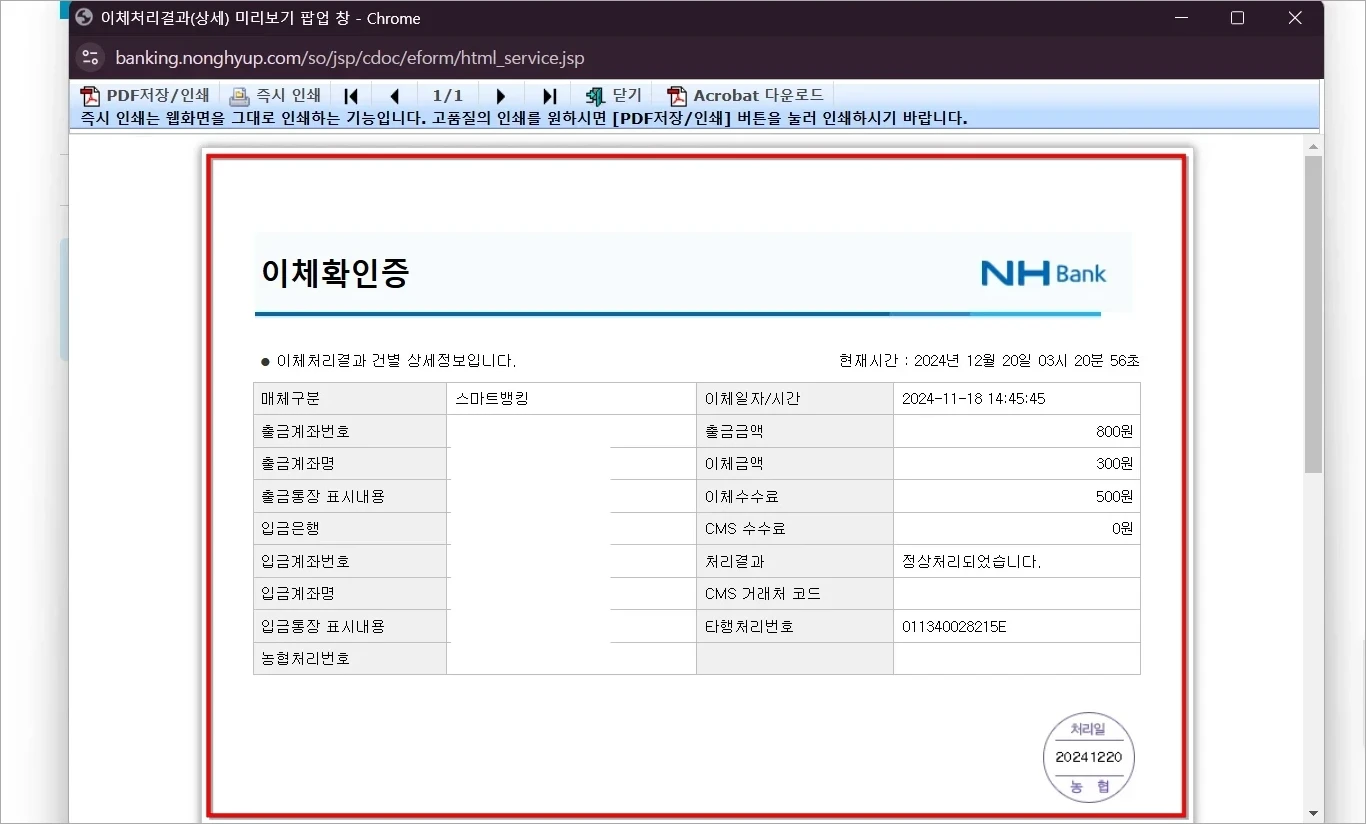Open the site settings icon in address bar
Screen dimensions: 1366x824
[90, 57]
